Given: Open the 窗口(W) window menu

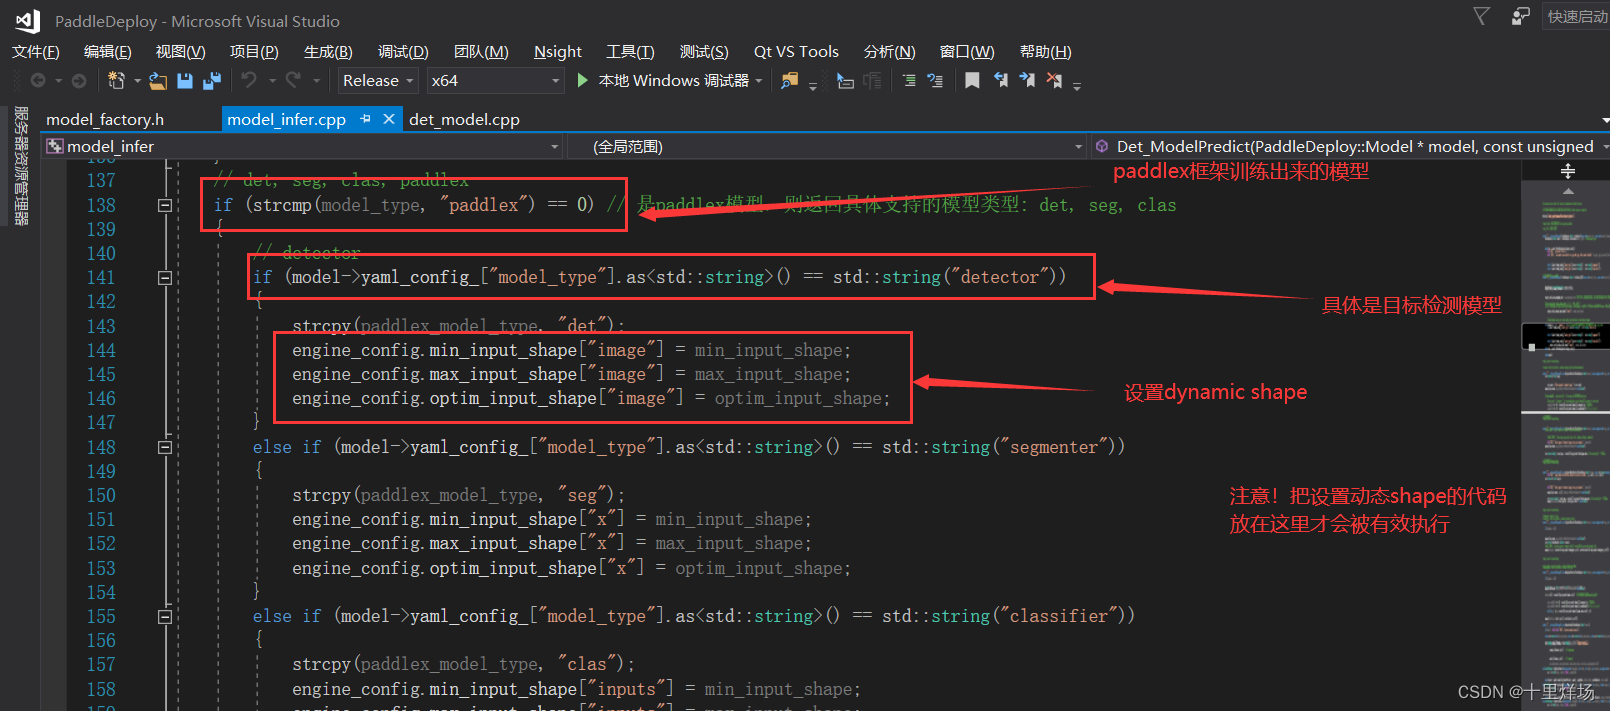Looking at the screenshot, I should pyautogui.click(x=967, y=52).
